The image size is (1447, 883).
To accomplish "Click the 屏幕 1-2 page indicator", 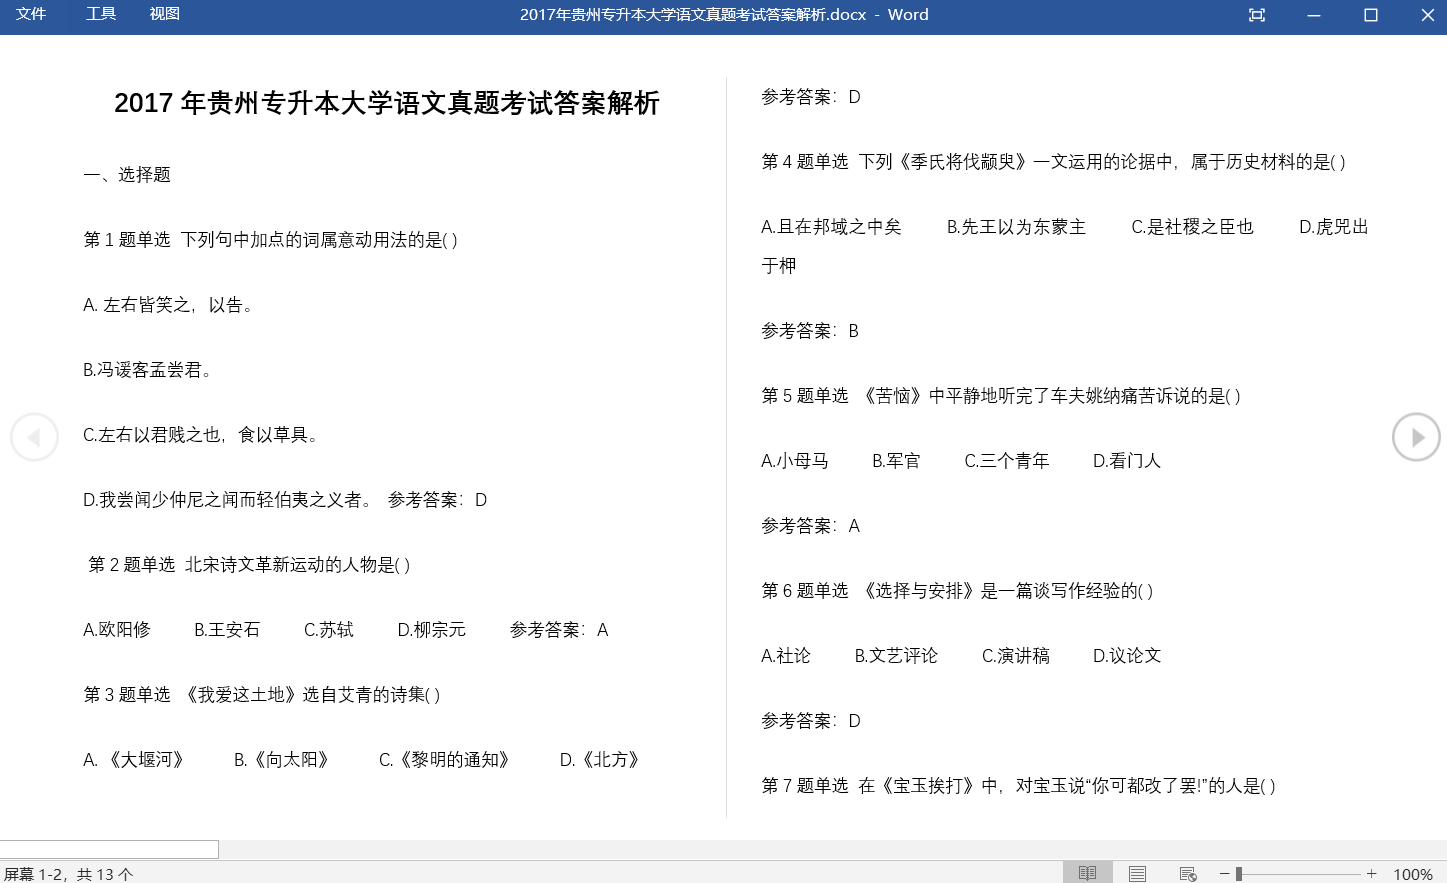I will (68, 874).
